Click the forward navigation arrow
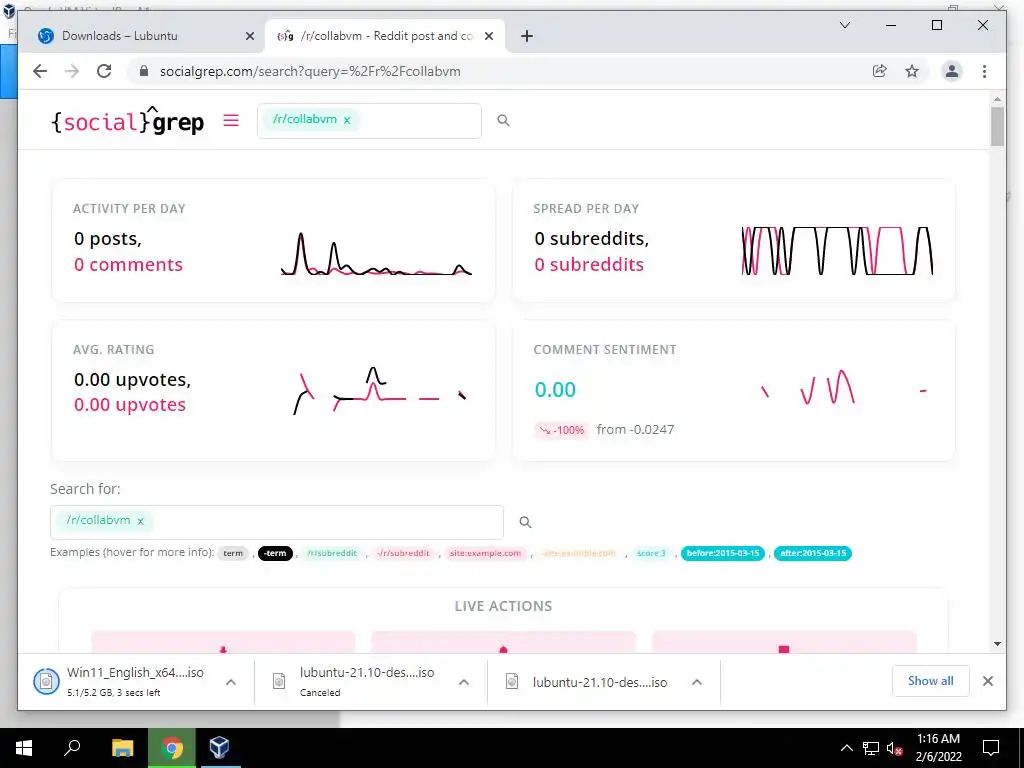 (72, 71)
